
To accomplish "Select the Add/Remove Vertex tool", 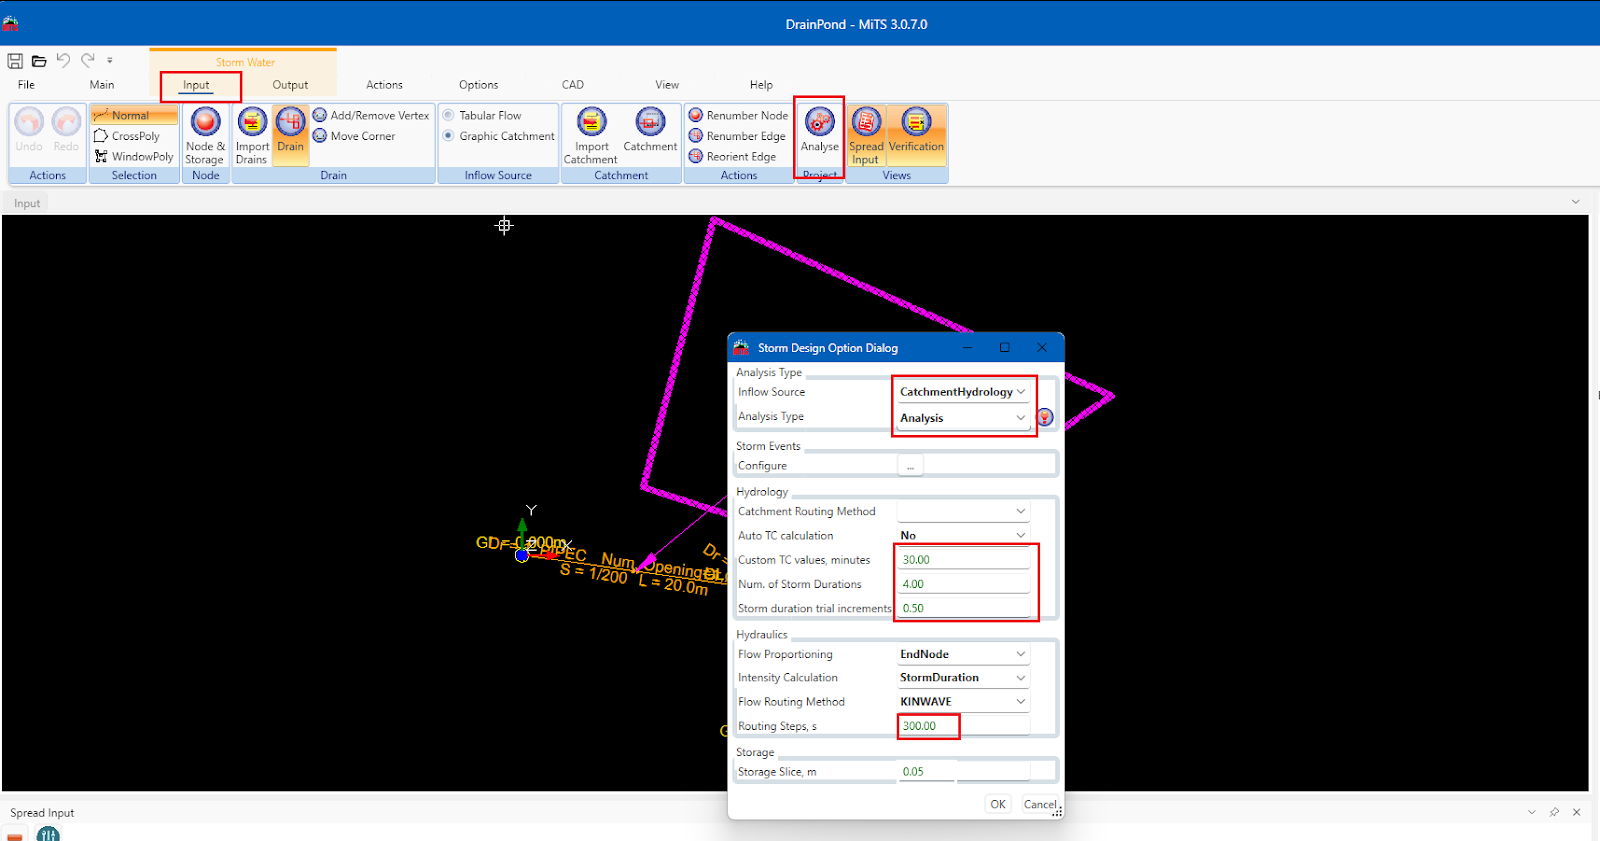I will (371, 115).
